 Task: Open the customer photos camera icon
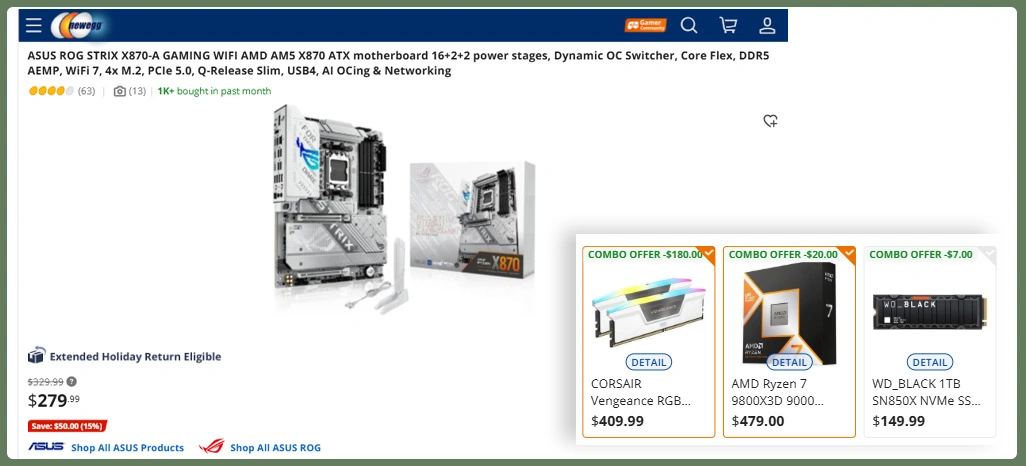click(x=120, y=91)
